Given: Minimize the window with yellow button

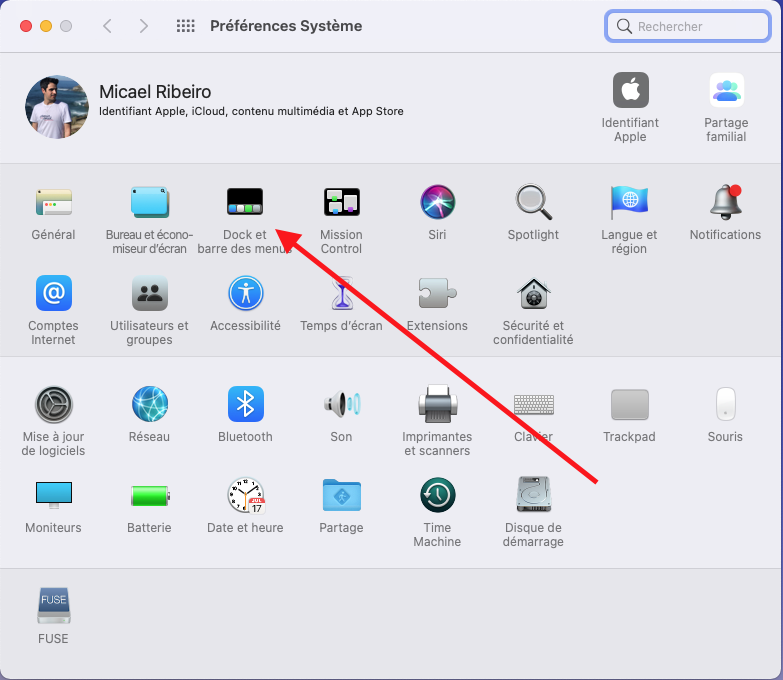Looking at the screenshot, I should pyautogui.click(x=46, y=26).
